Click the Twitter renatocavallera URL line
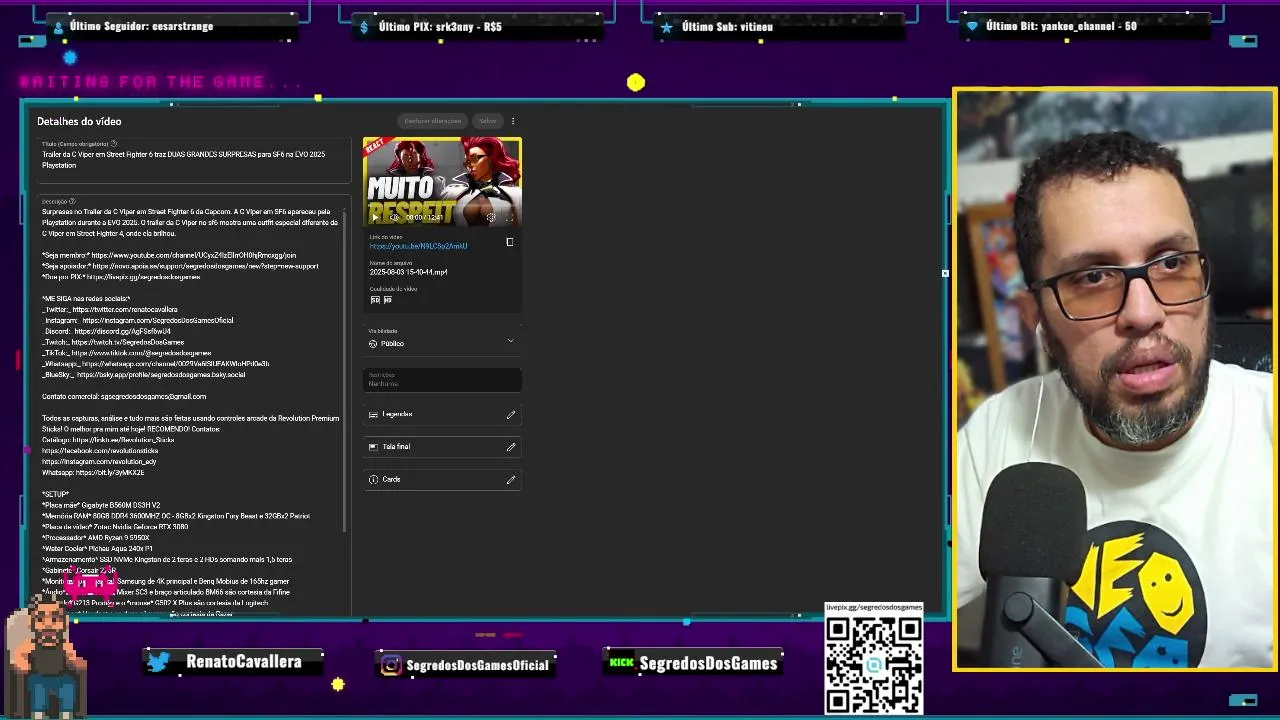Screen dimensions: 1280x720 (110, 310)
